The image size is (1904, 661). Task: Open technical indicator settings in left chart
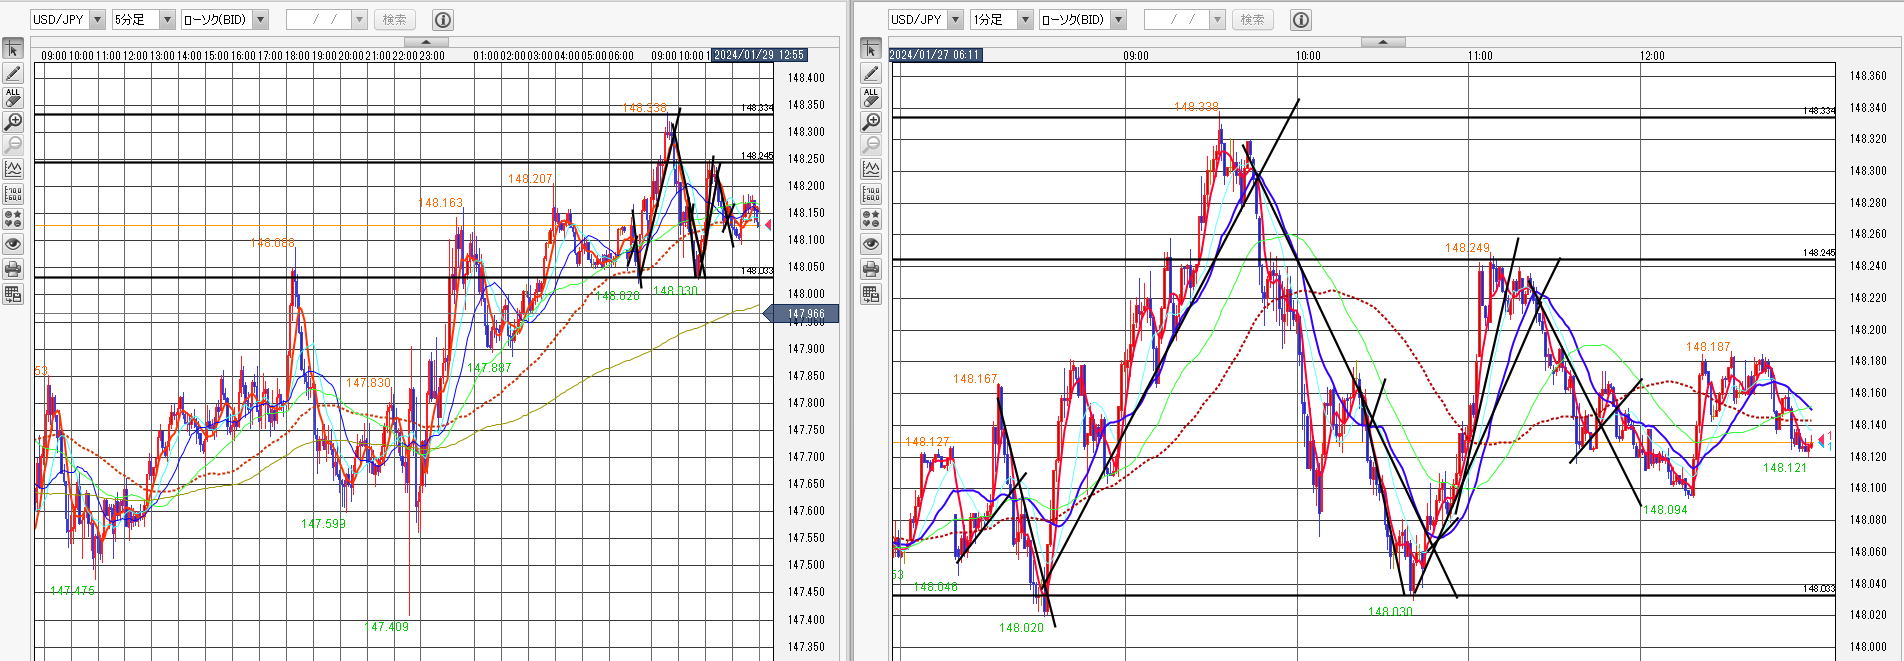13,170
